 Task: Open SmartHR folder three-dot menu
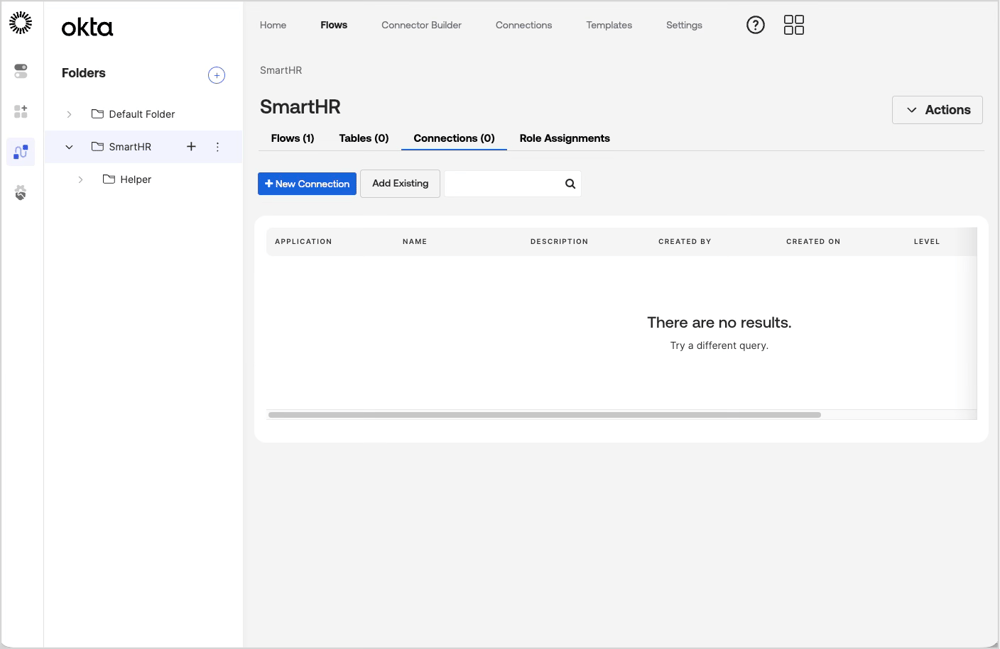(x=217, y=147)
